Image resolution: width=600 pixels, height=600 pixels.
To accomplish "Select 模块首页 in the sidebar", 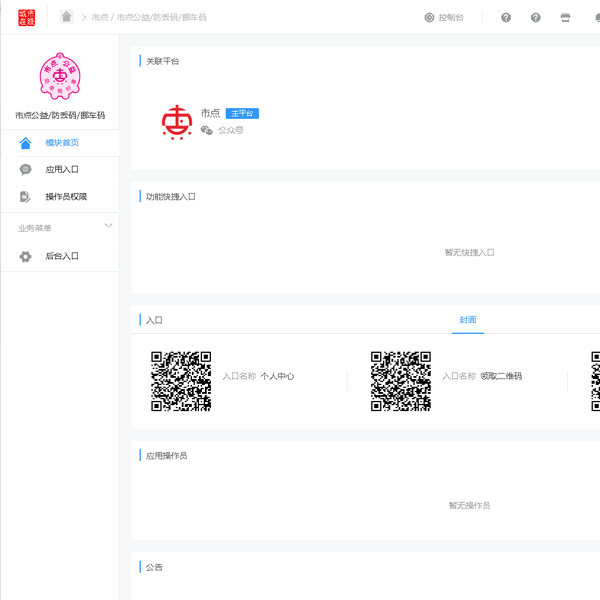I will [60, 143].
